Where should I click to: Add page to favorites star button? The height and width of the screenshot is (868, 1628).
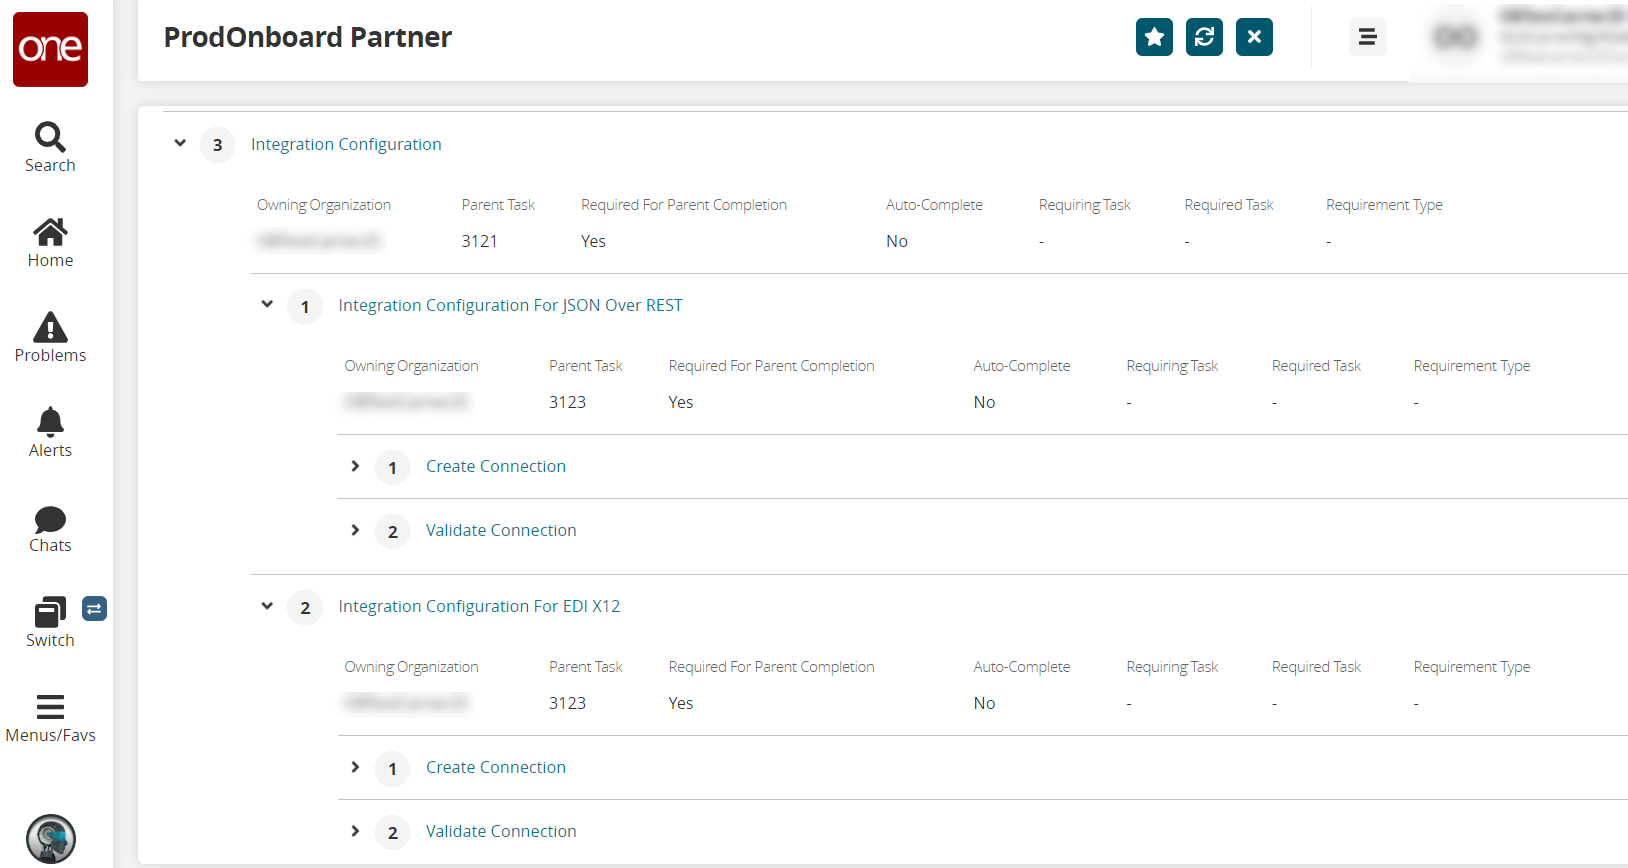point(1154,37)
